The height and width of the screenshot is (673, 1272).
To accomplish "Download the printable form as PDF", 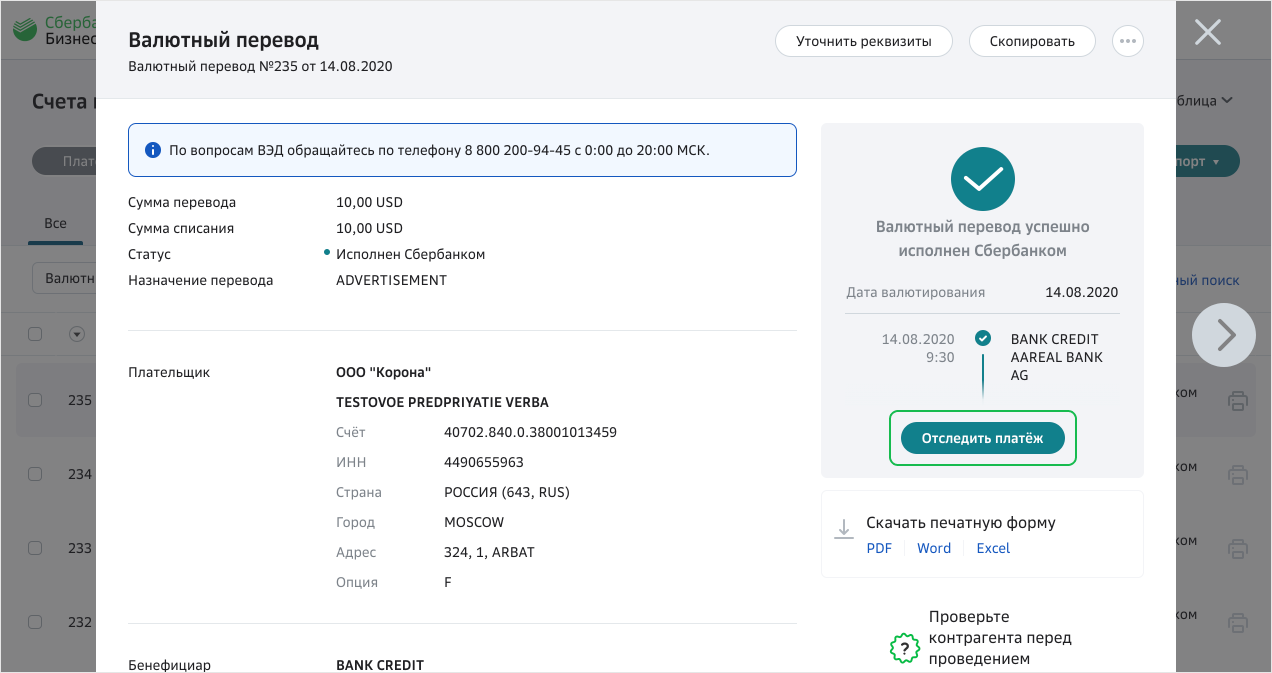I will click(x=879, y=548).
